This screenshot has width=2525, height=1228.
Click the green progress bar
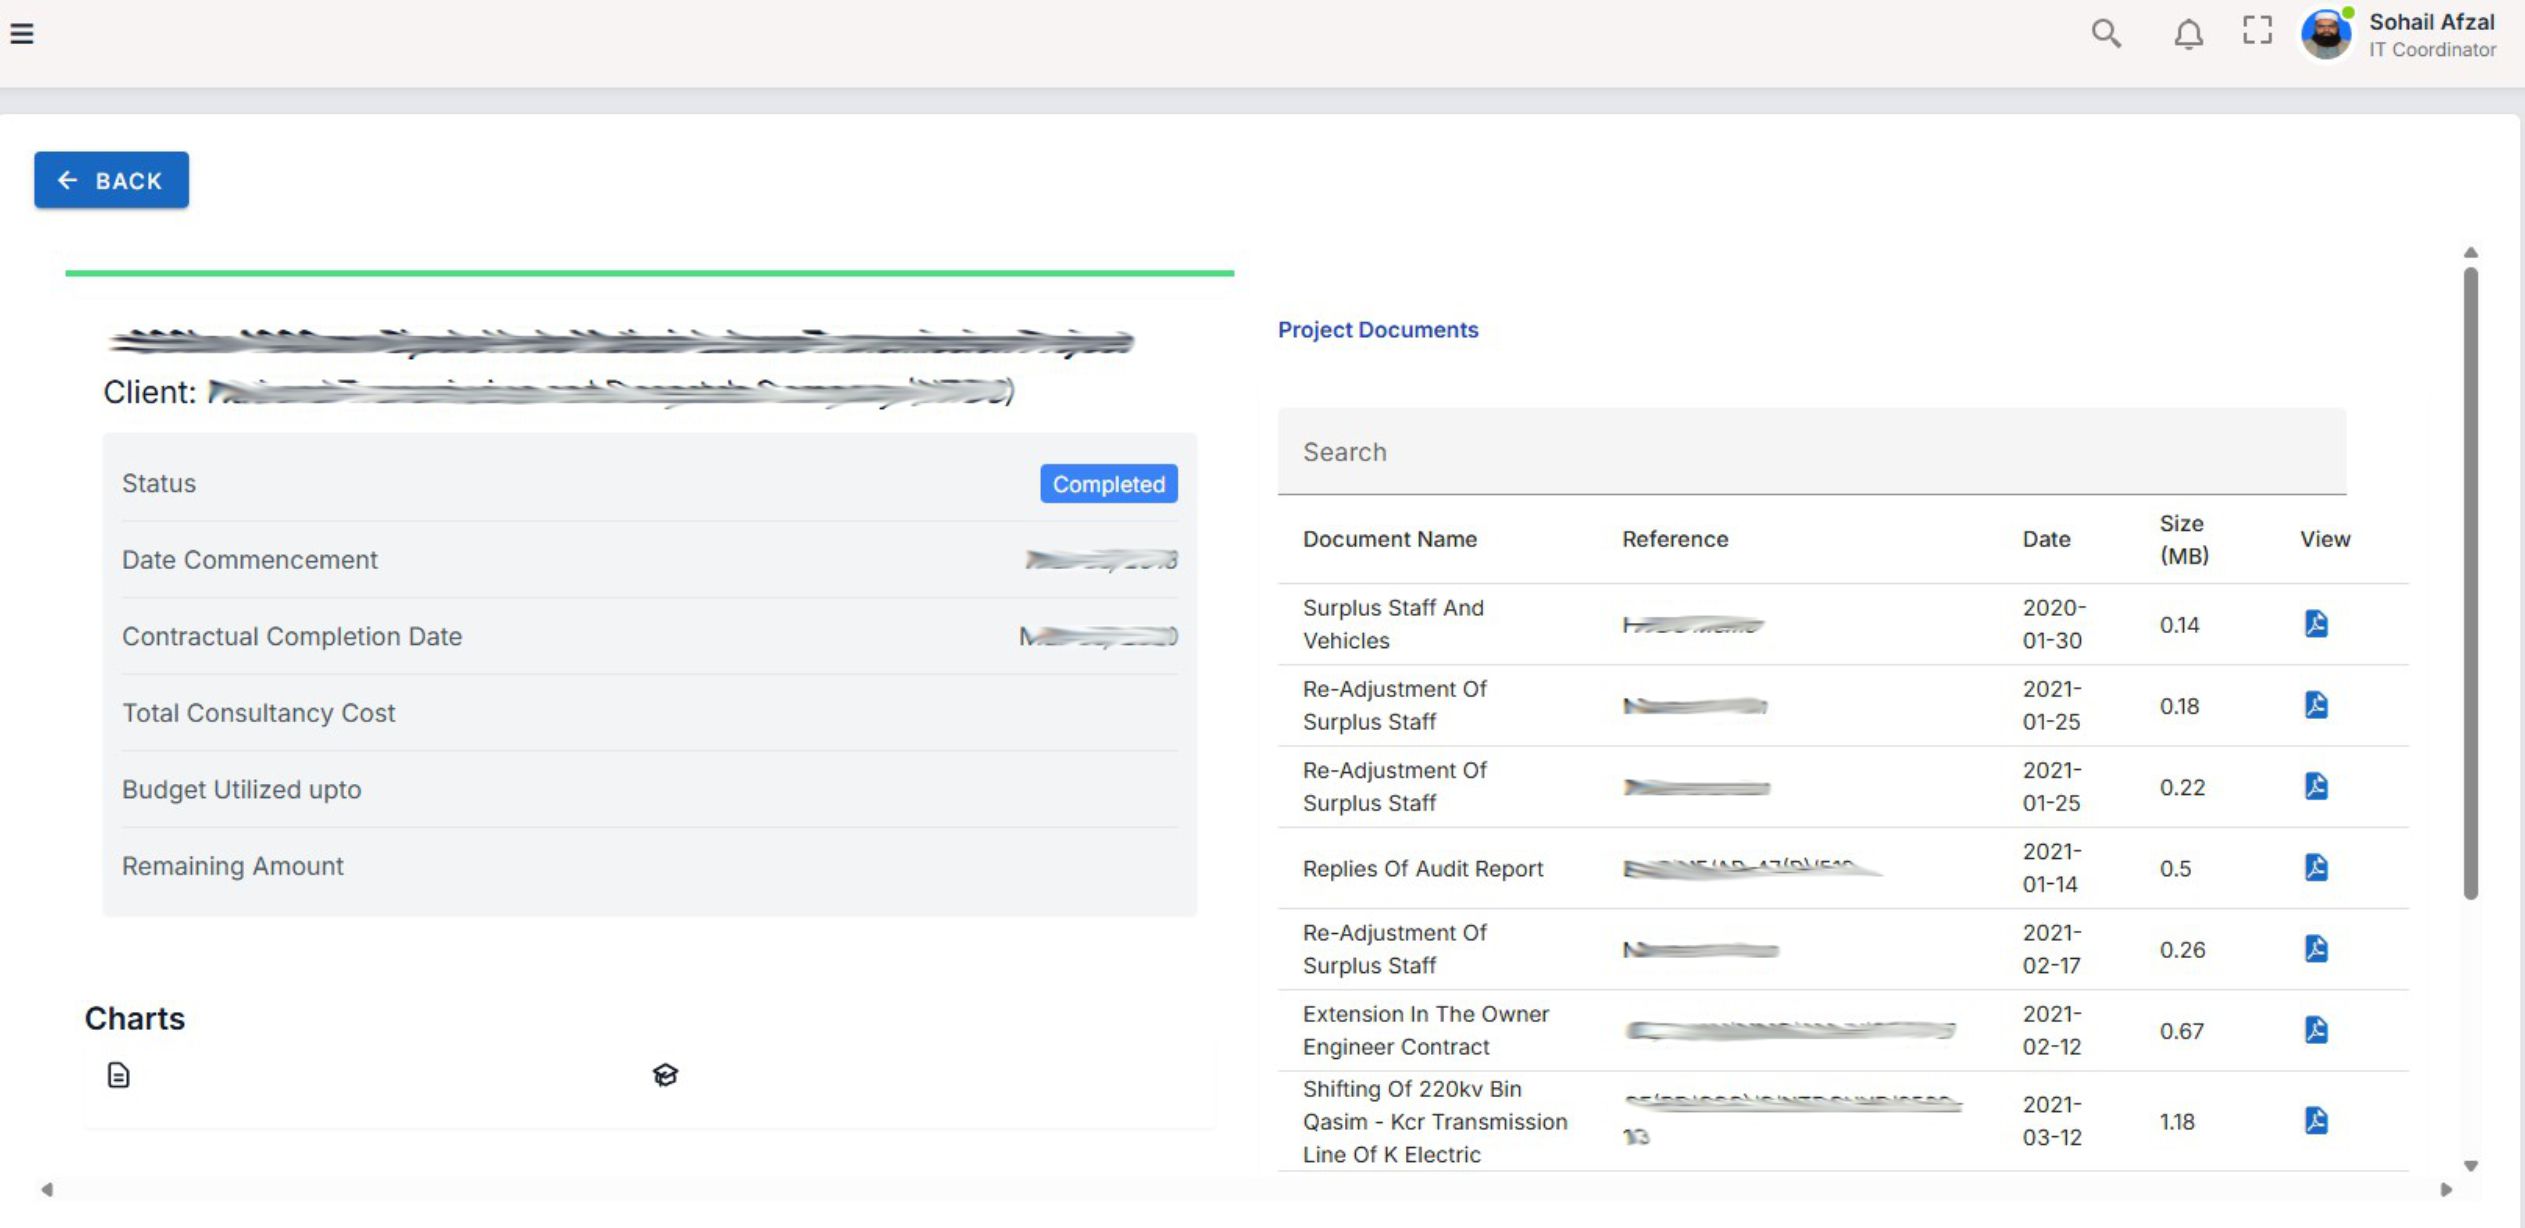(x=649, y=272)
